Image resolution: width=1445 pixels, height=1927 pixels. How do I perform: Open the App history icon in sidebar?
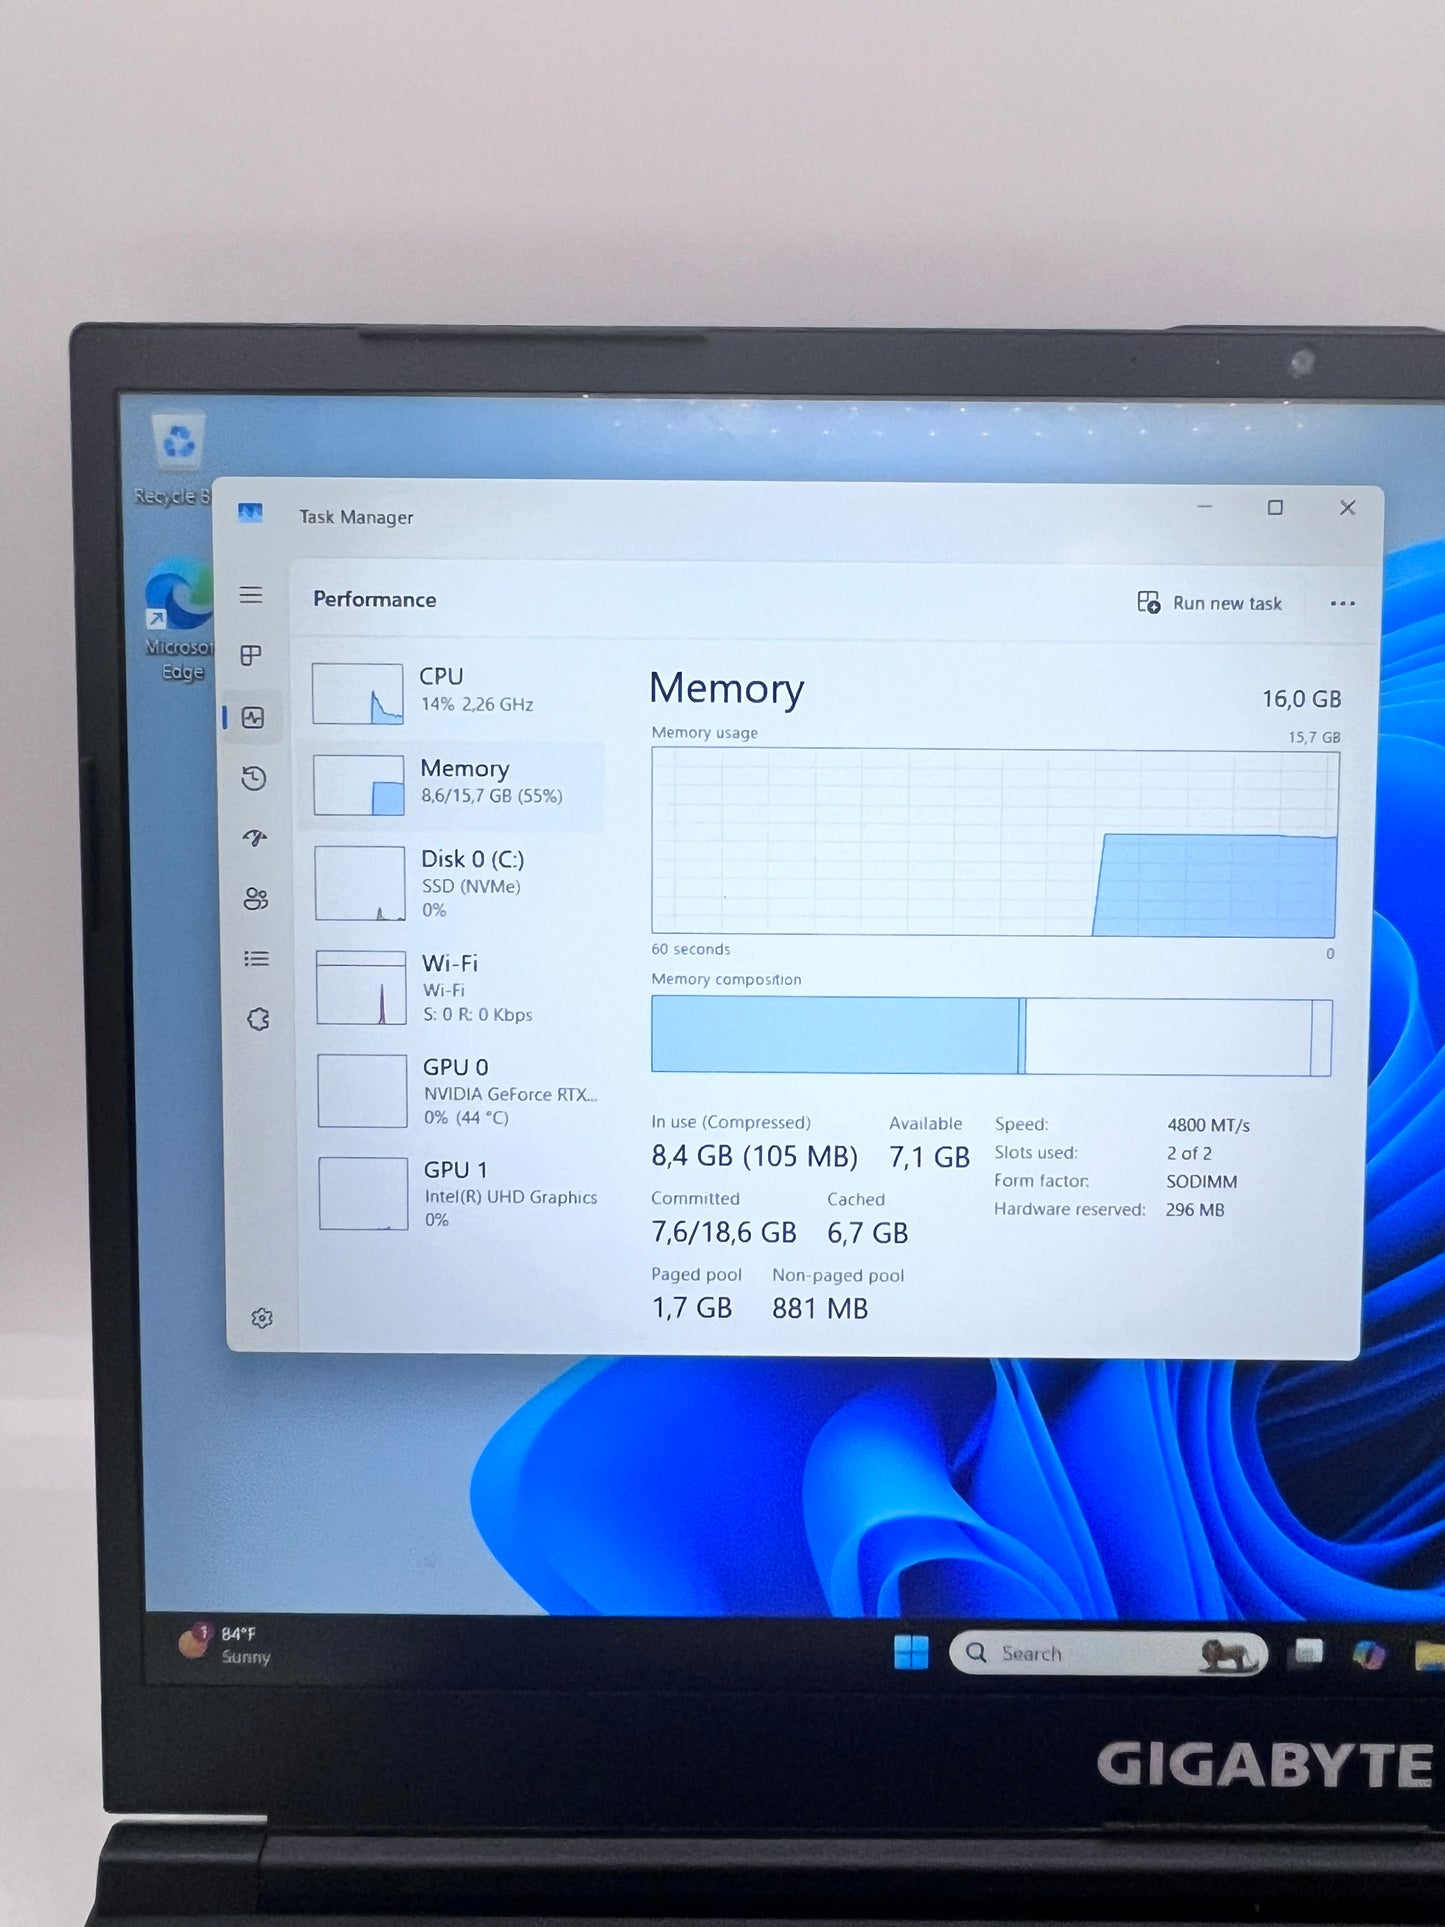point(254,778)
